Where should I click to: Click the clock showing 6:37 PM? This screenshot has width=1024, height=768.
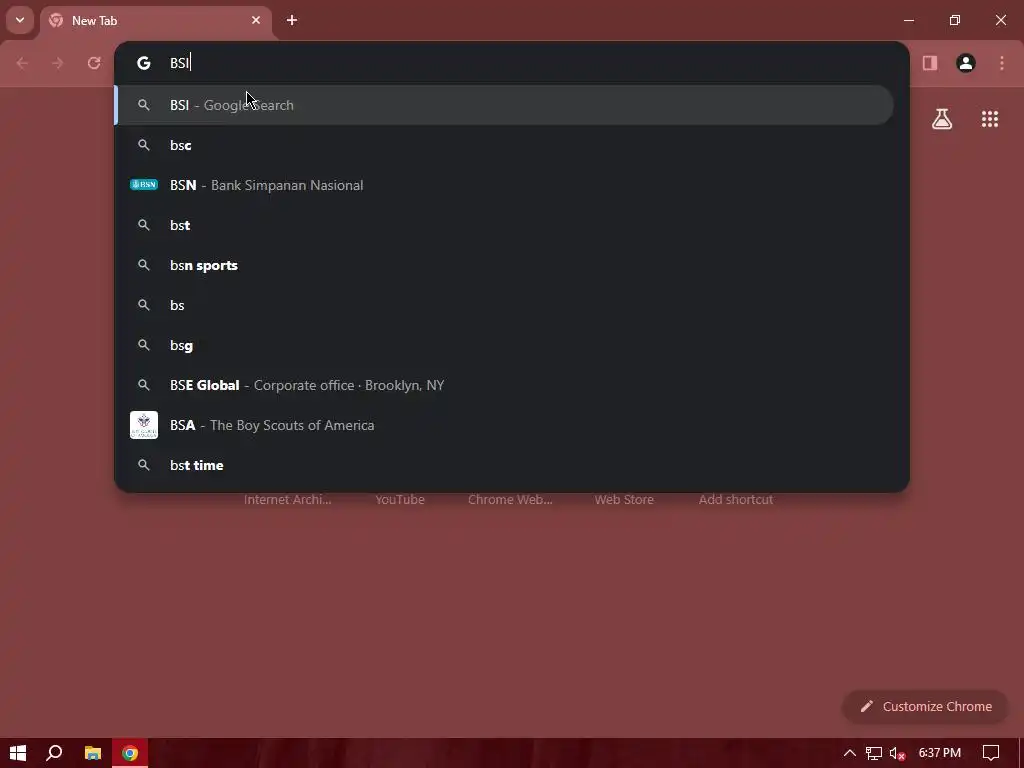click(940, 753)
